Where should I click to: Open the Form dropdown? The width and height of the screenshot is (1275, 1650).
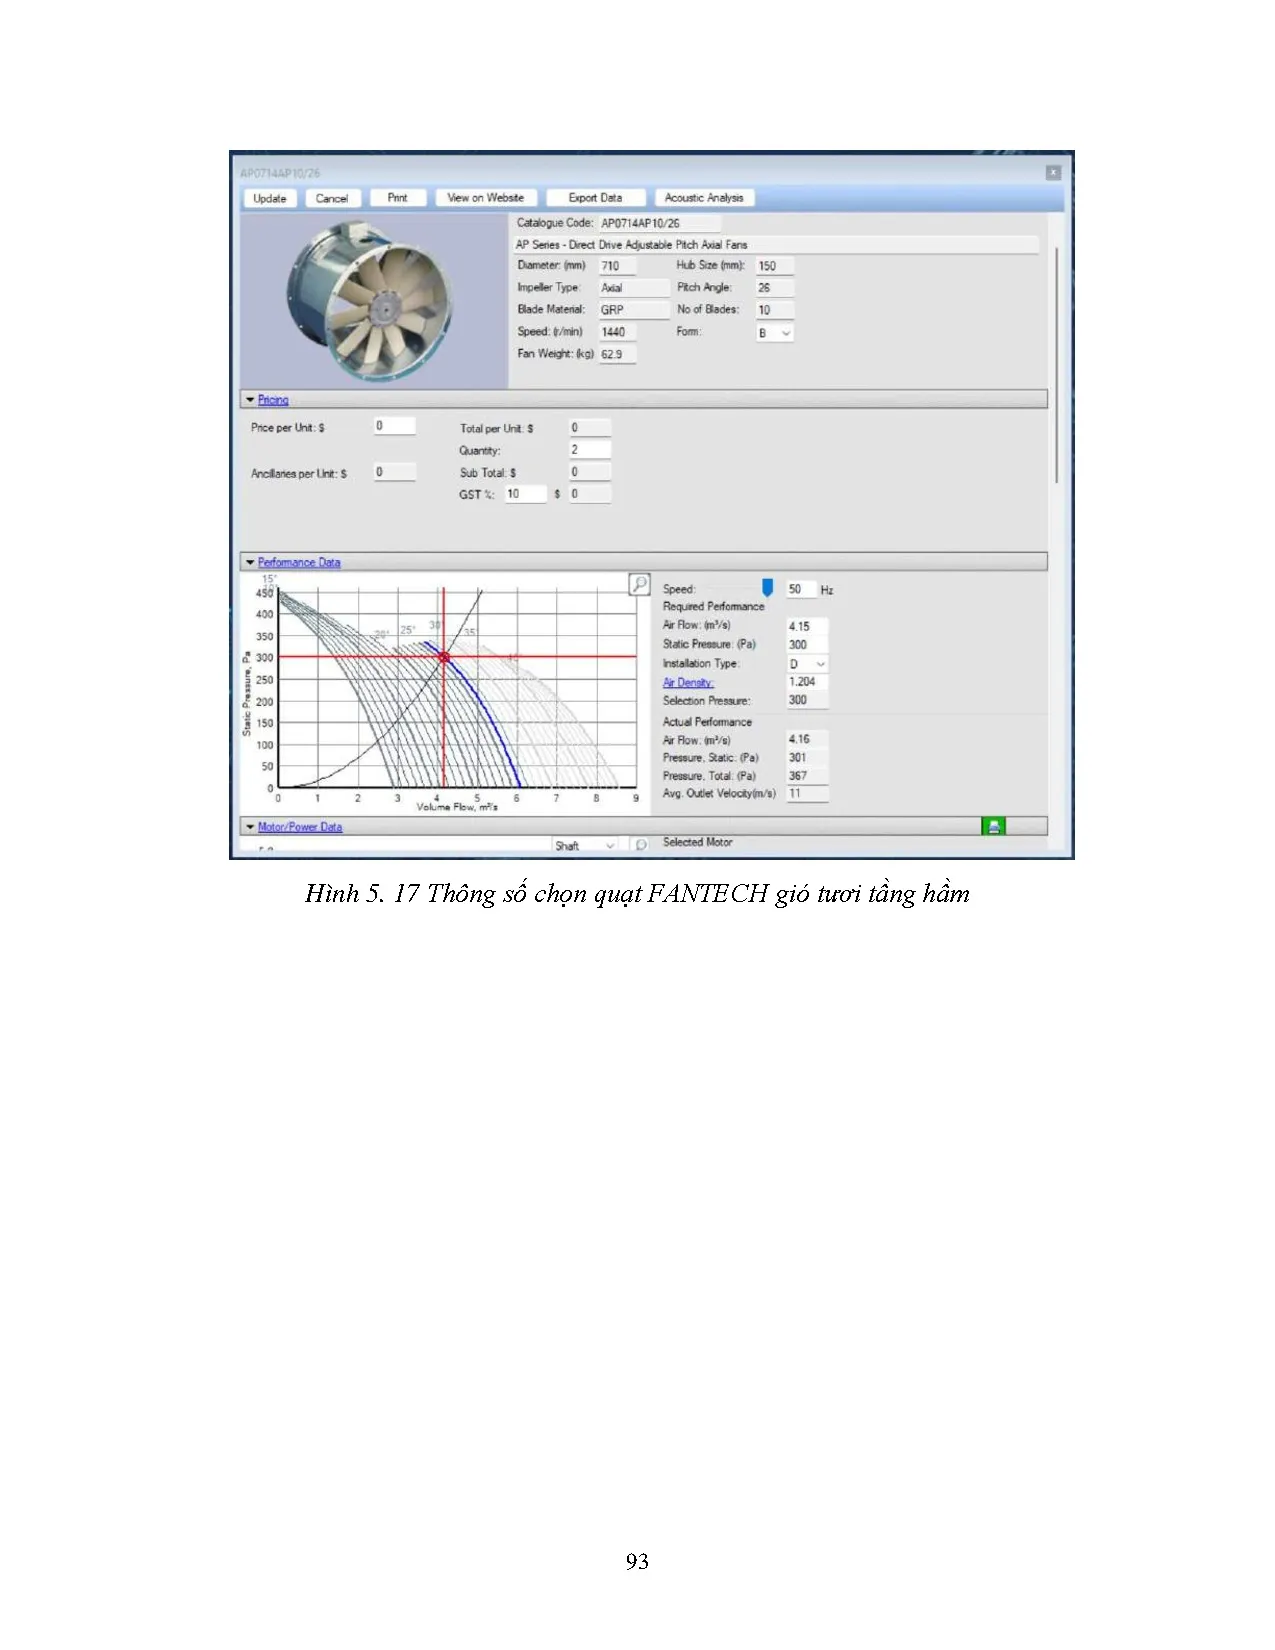[x=775, y=333]
